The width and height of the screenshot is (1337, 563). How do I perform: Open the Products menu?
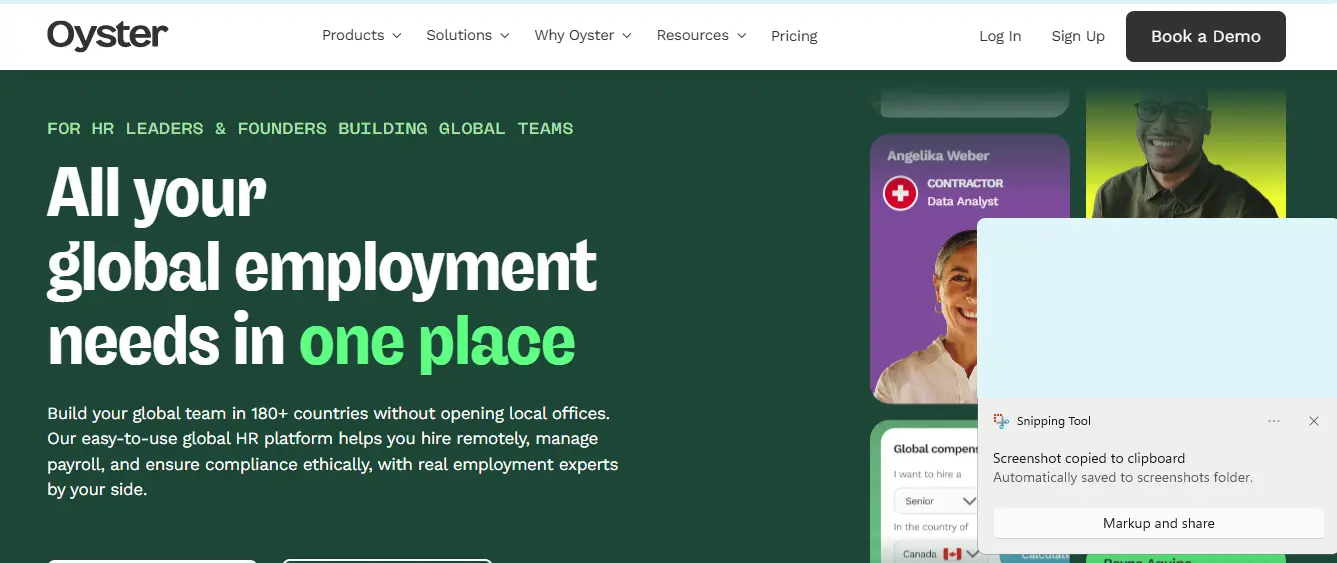coord(361,35)
